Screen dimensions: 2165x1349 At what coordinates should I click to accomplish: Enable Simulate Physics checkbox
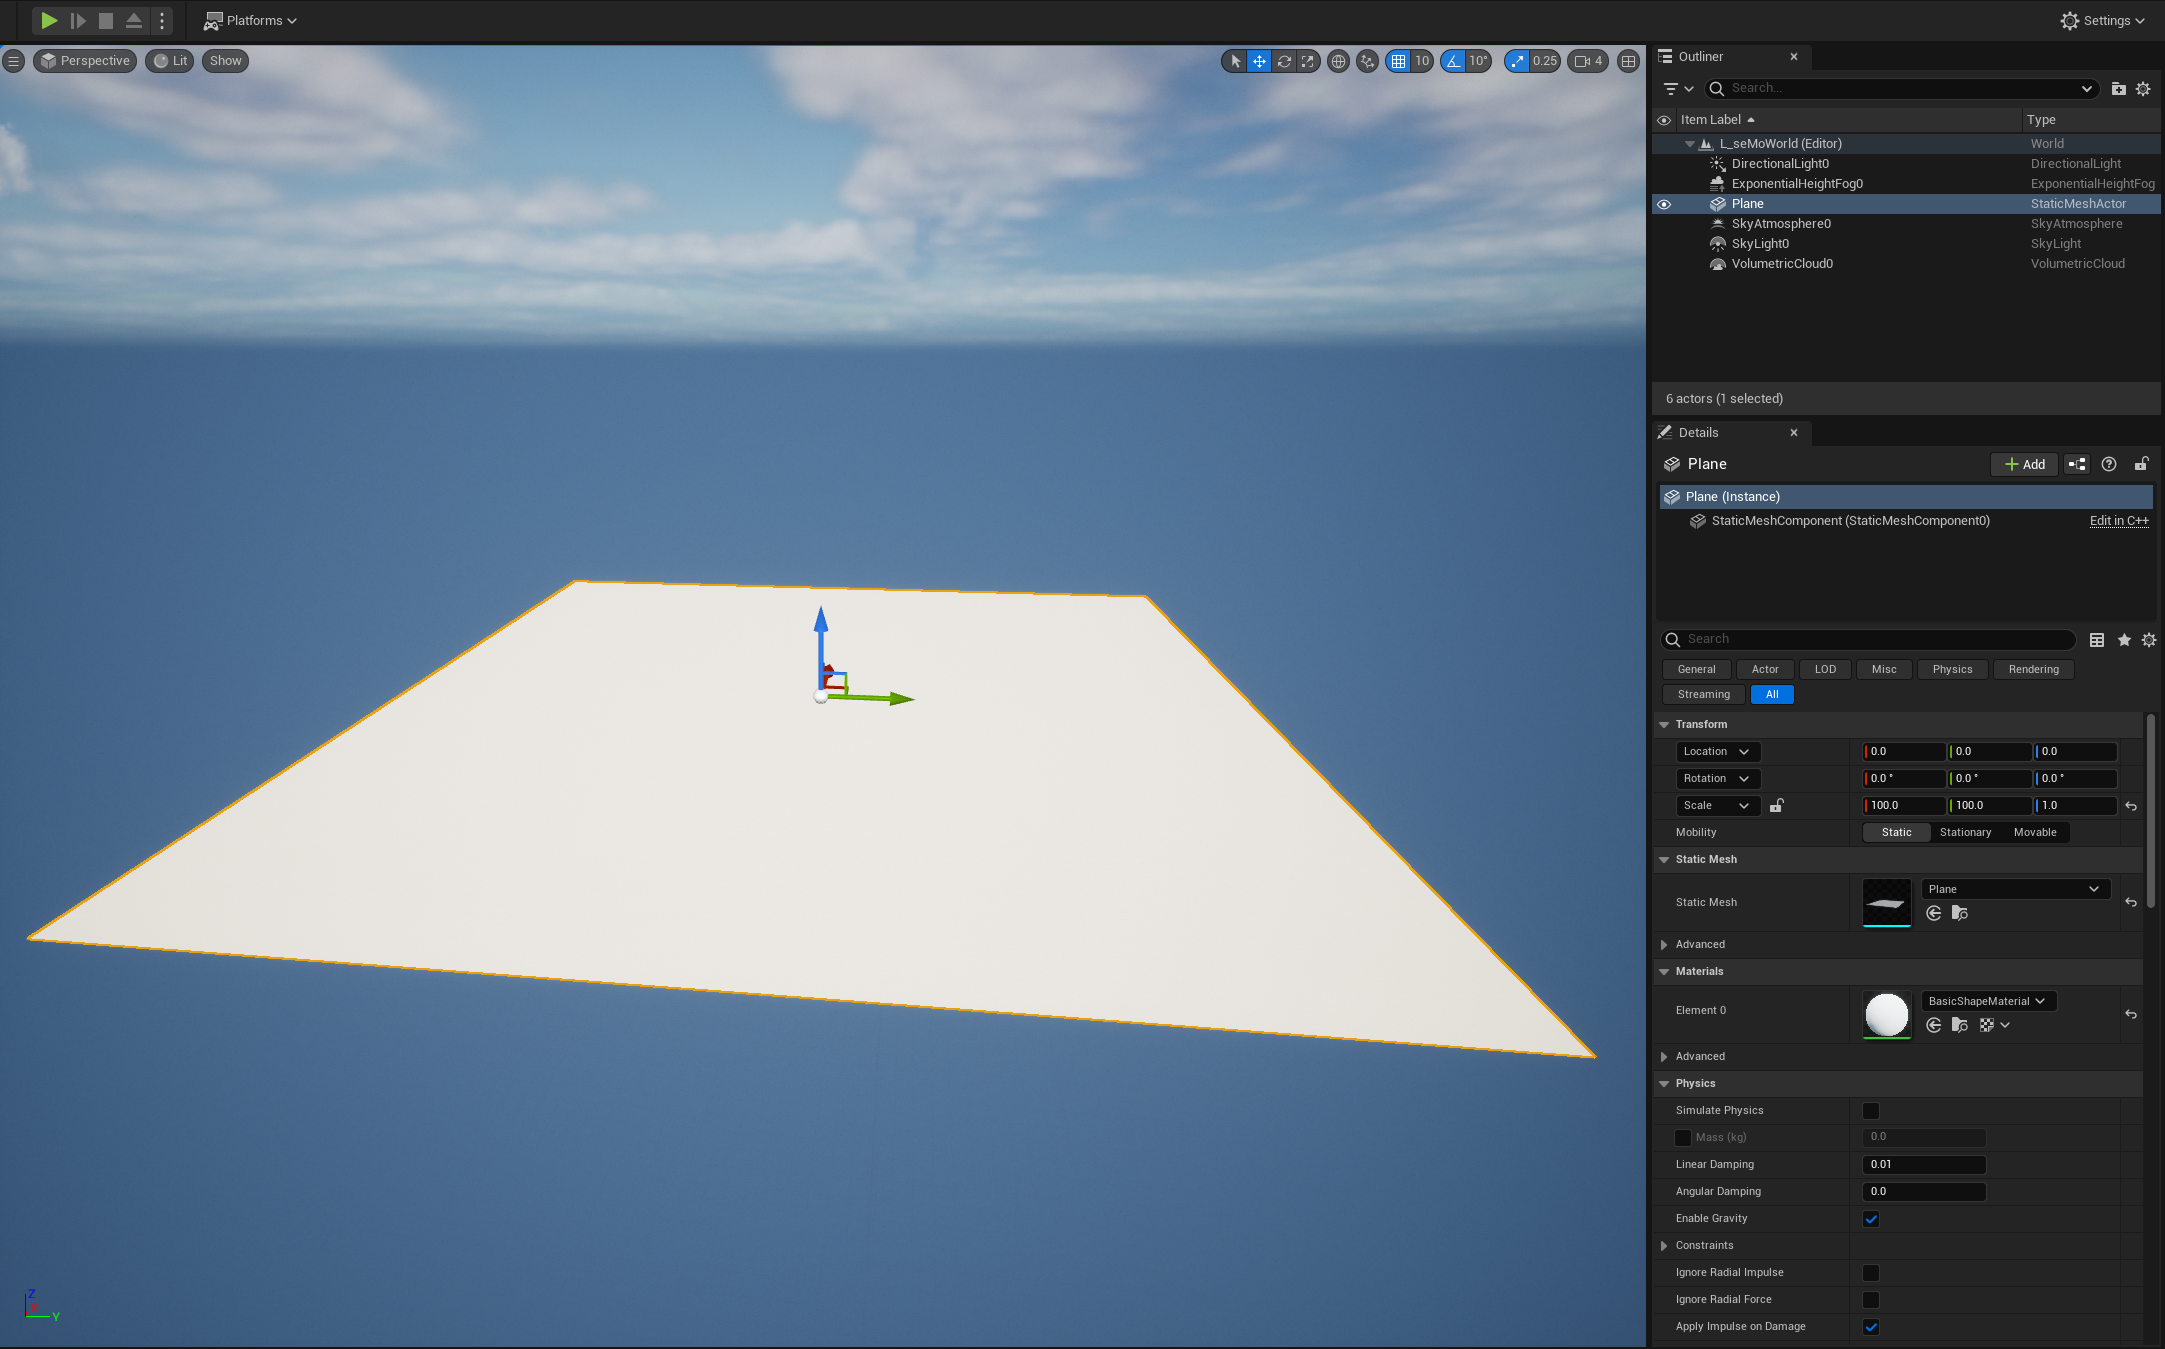coord(1871,1111)
